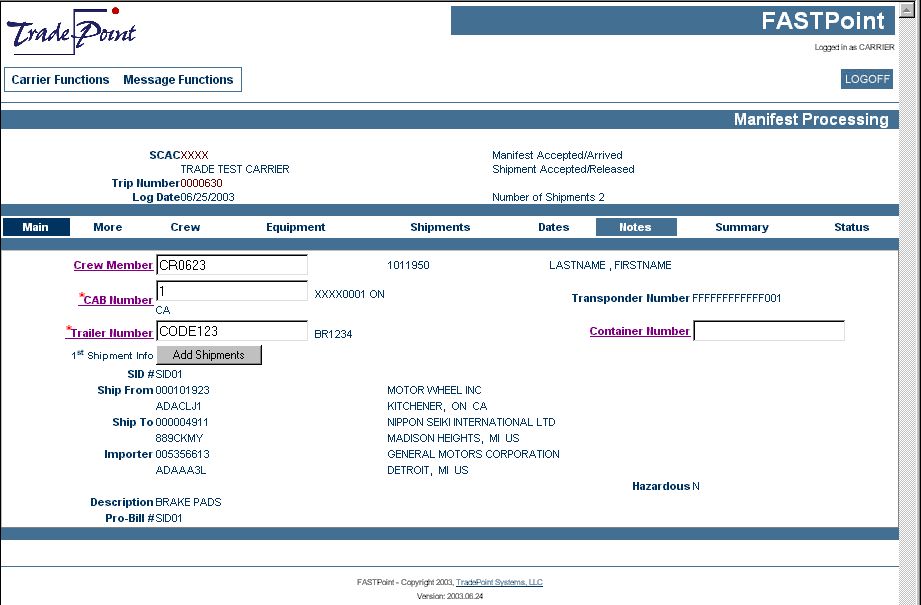Viewport: 921px width, 605px height.
Task: Click the code 889CKMY
Action: coord(179,438)
